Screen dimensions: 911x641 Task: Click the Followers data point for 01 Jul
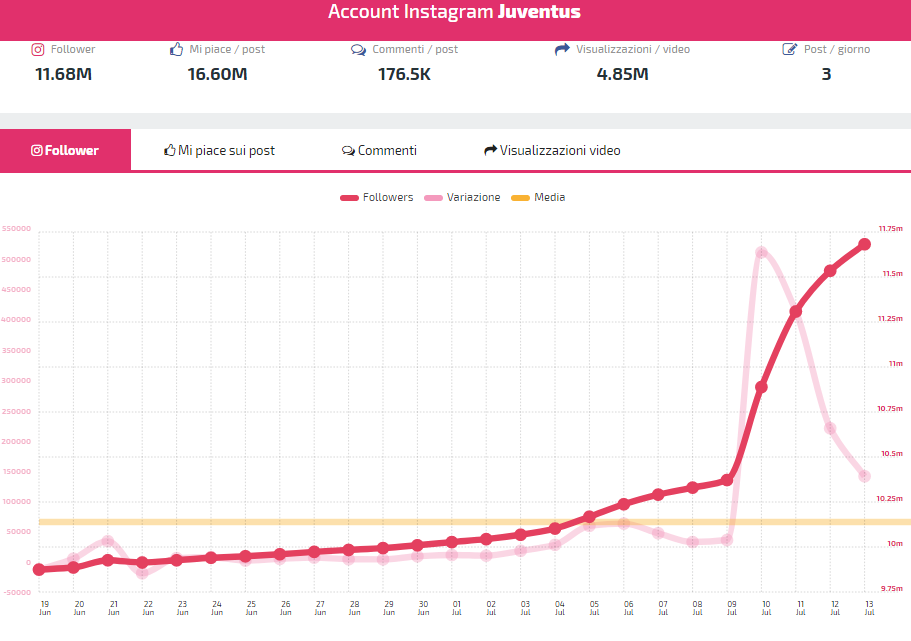point(452,542)
